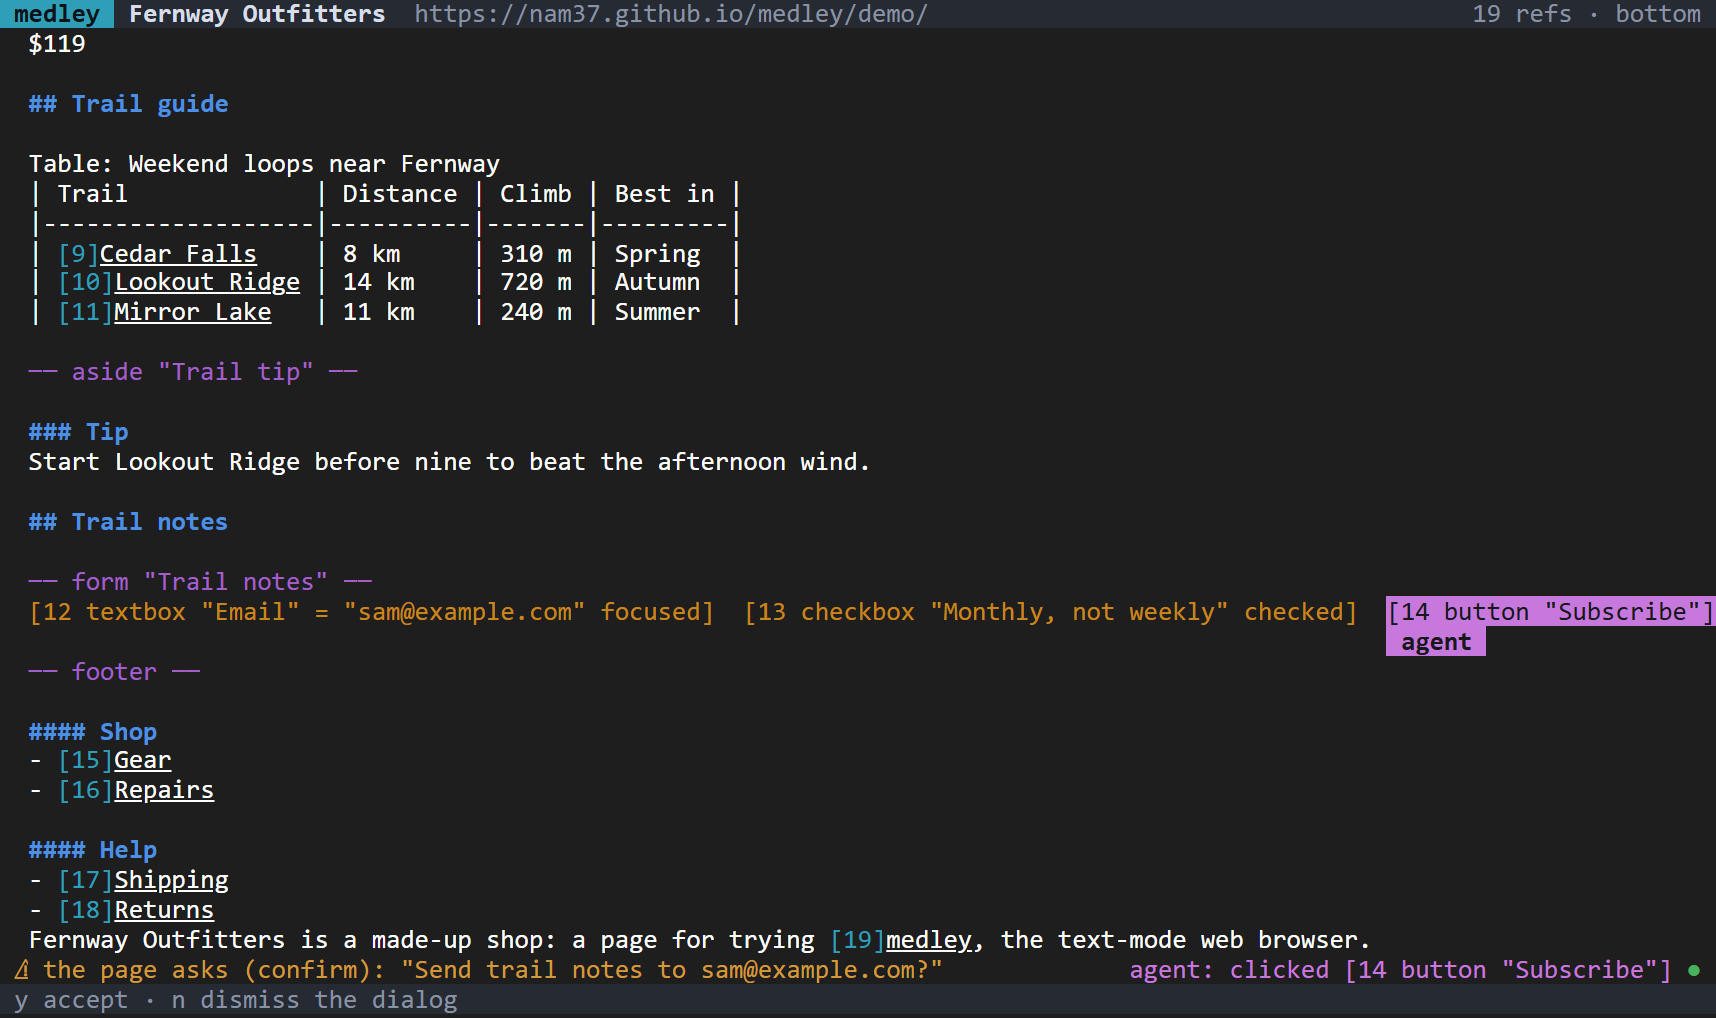Screen dimensions: 1716x1018
Task: Toggle the "Monthly, not weekly" checkbox
Action: click(1050, 612)
